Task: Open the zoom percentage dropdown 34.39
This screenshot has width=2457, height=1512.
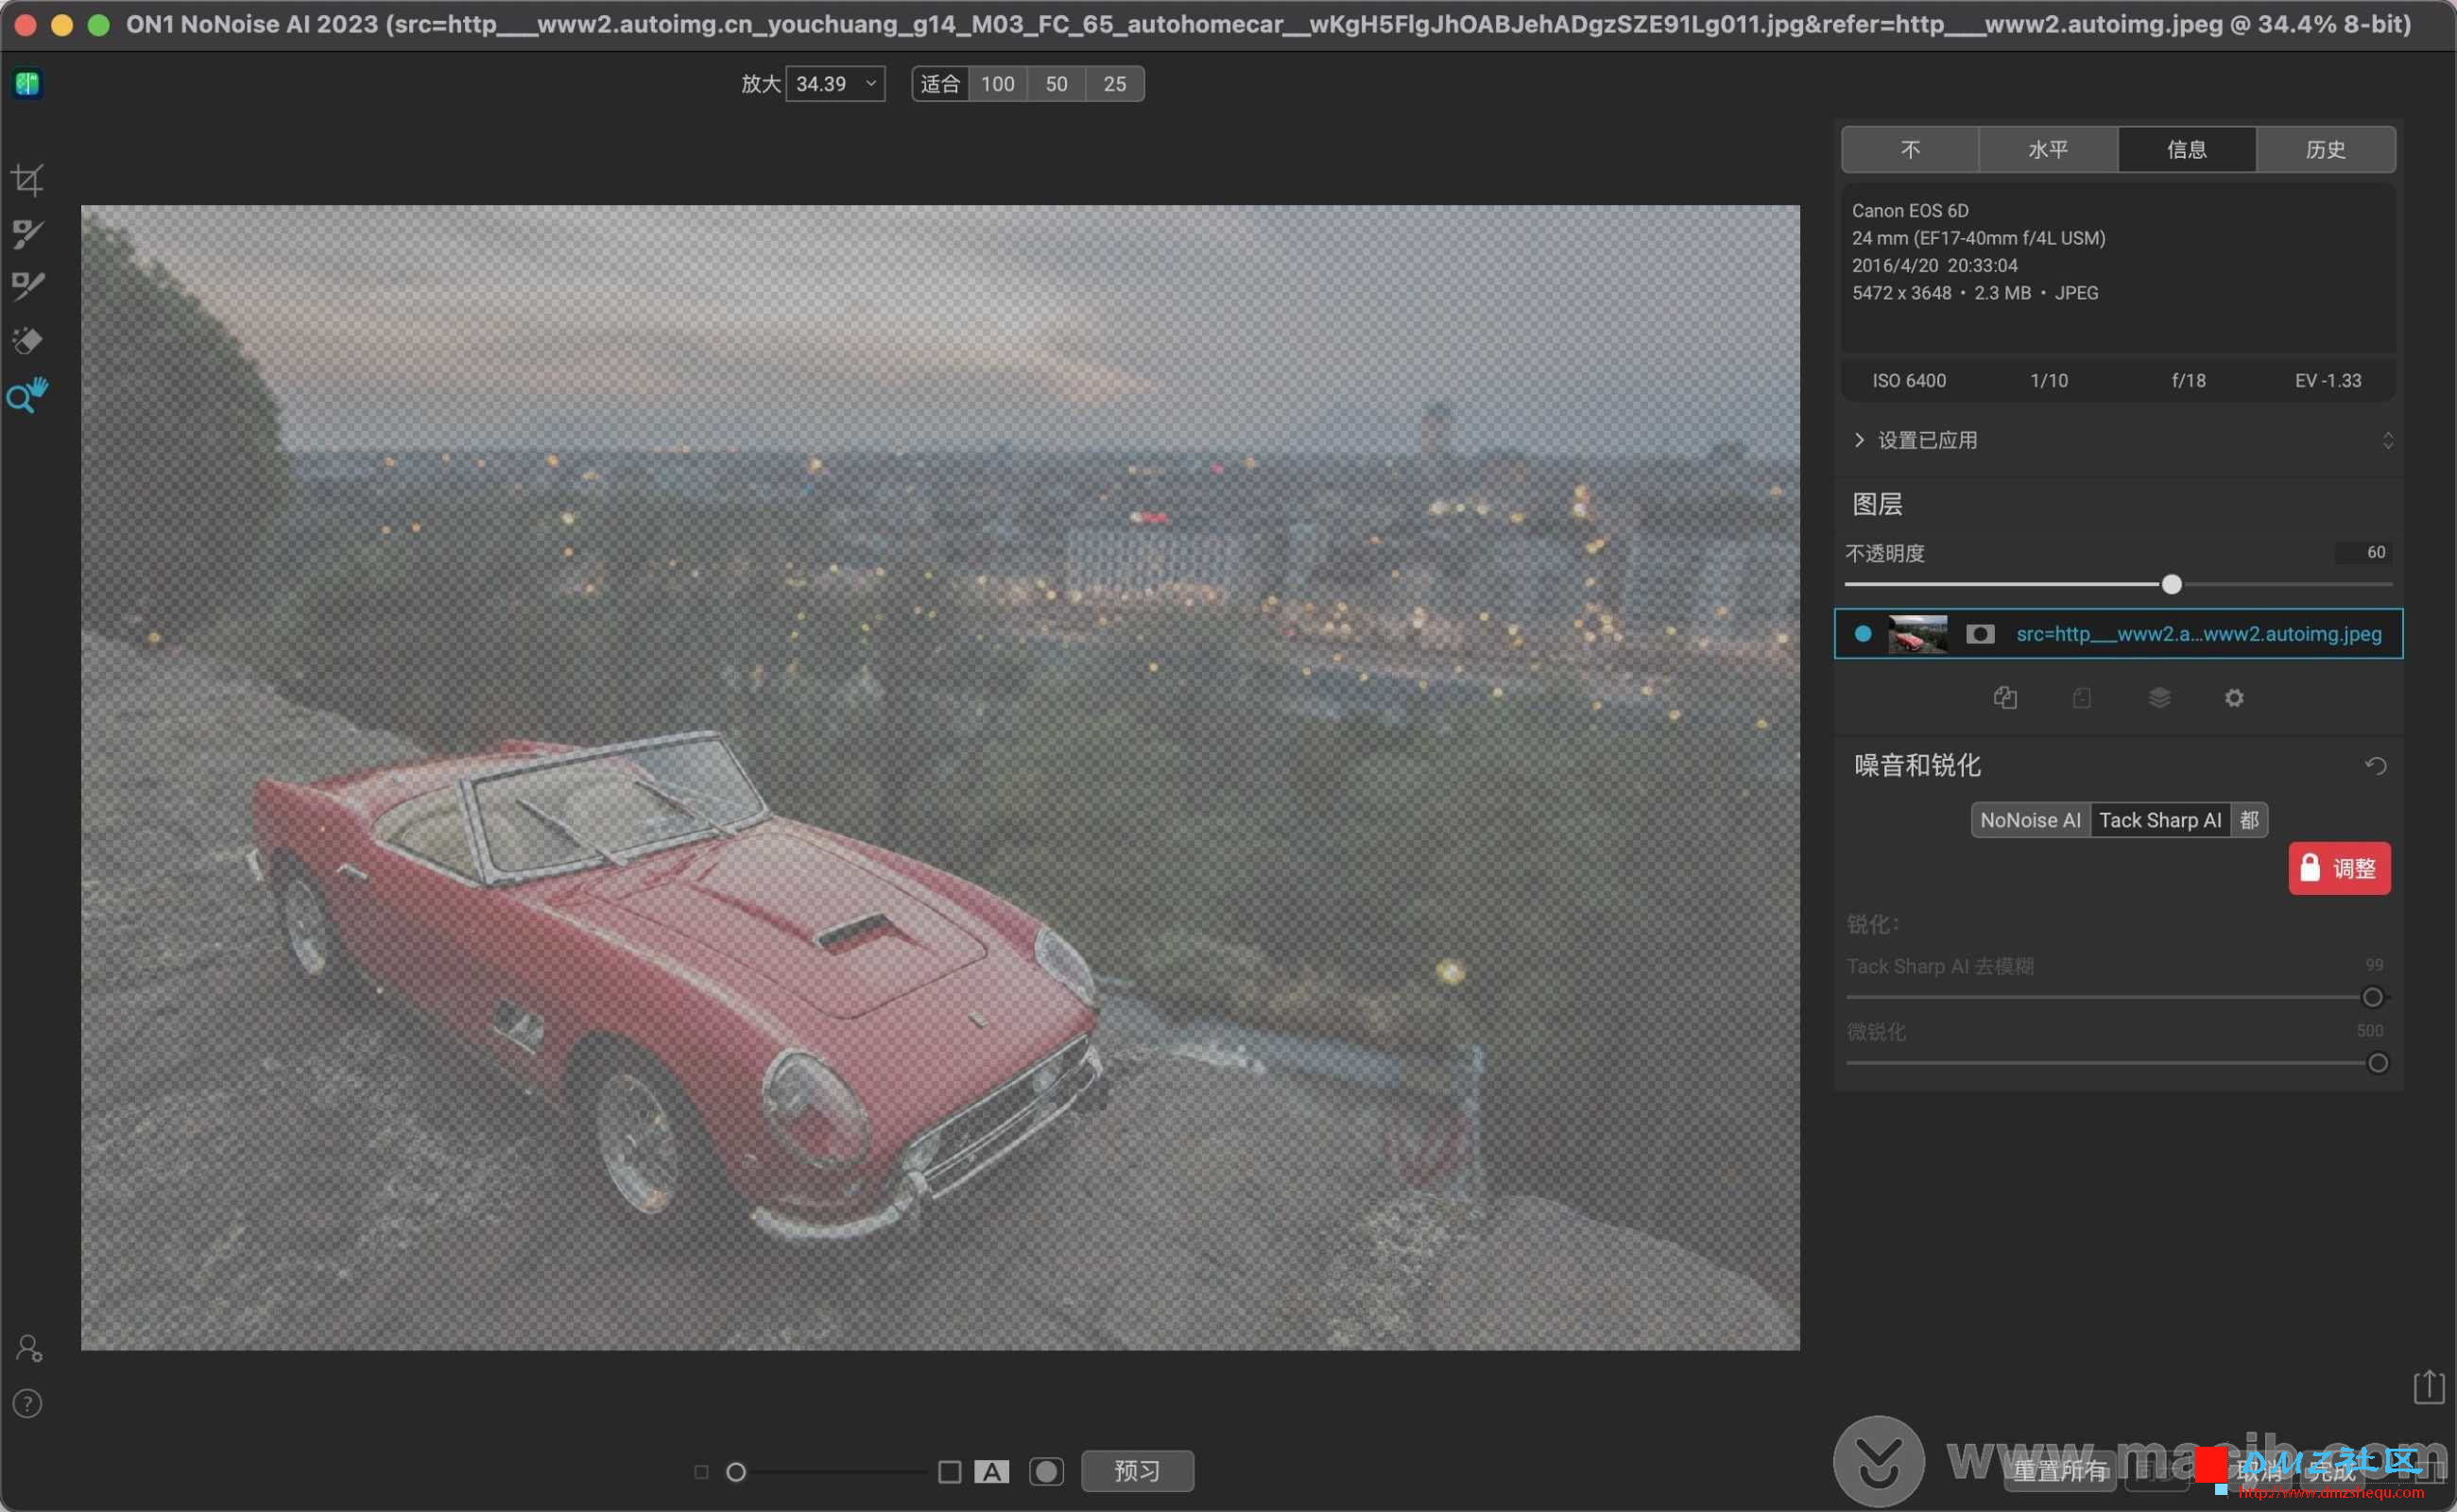Action: point(835,84)
